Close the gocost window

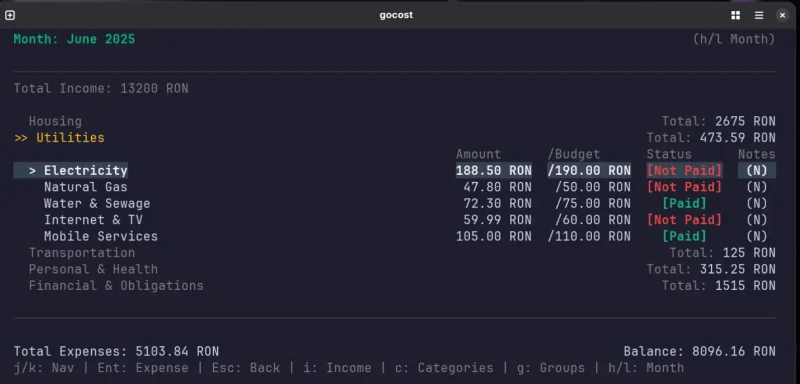[x=782, y=15]
